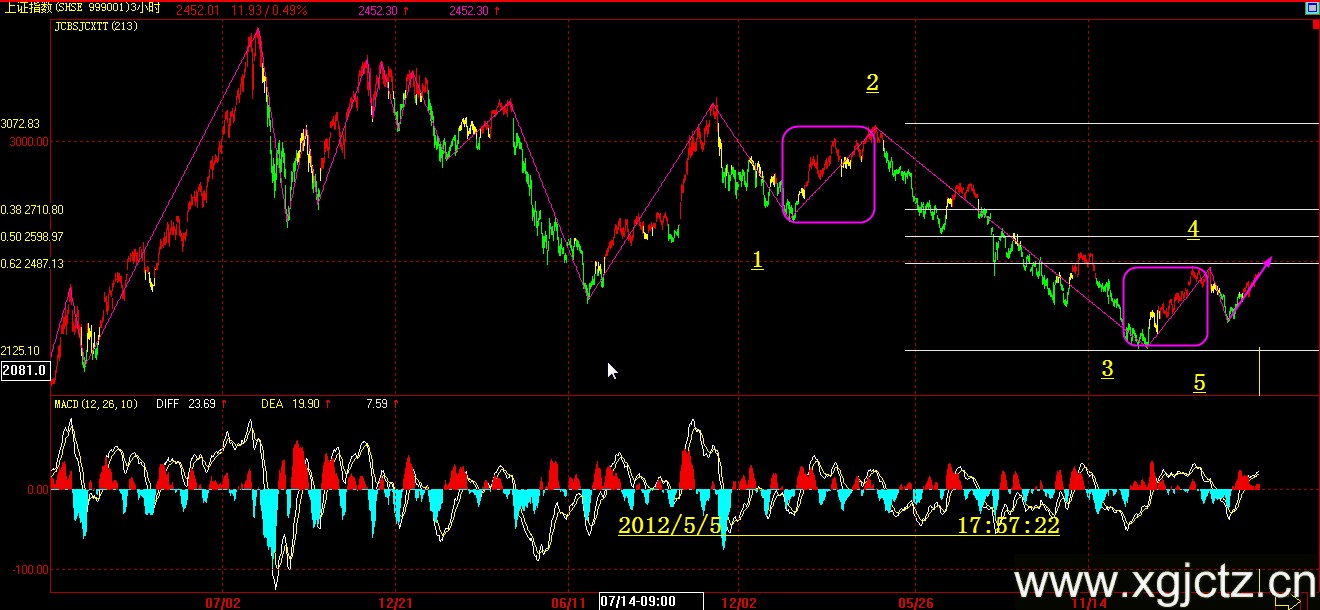The height and width of the screenshot is (610, 1320).
Task: Click the wave label 4 marker
Action: 1193,229
